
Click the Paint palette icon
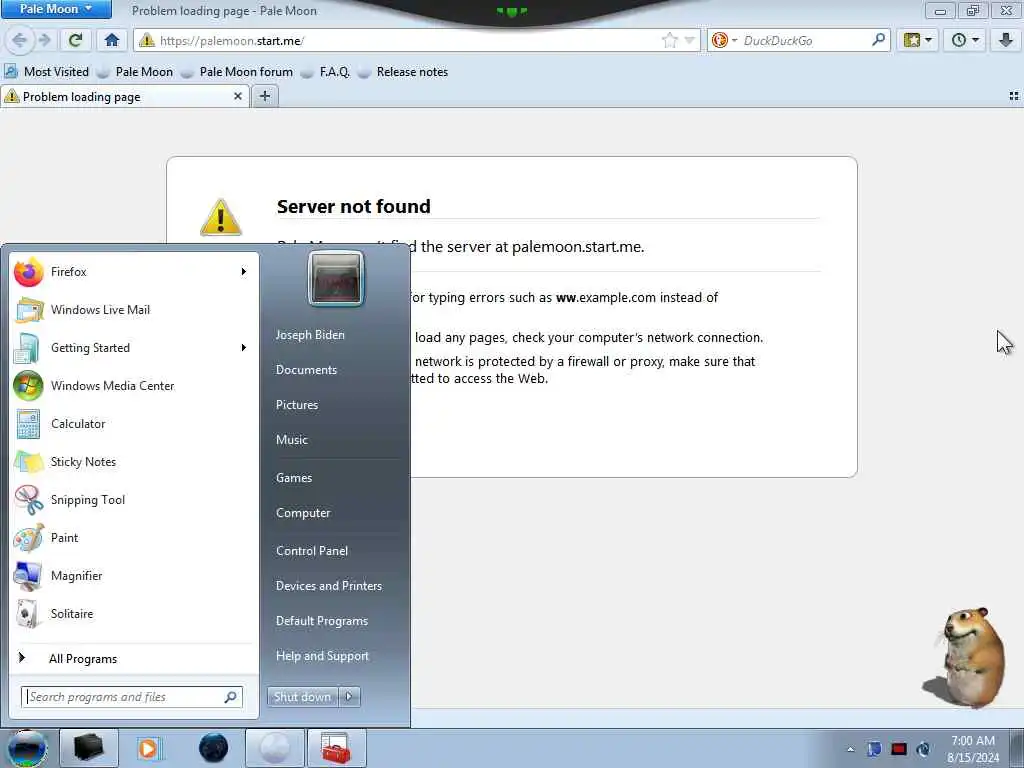28,538
